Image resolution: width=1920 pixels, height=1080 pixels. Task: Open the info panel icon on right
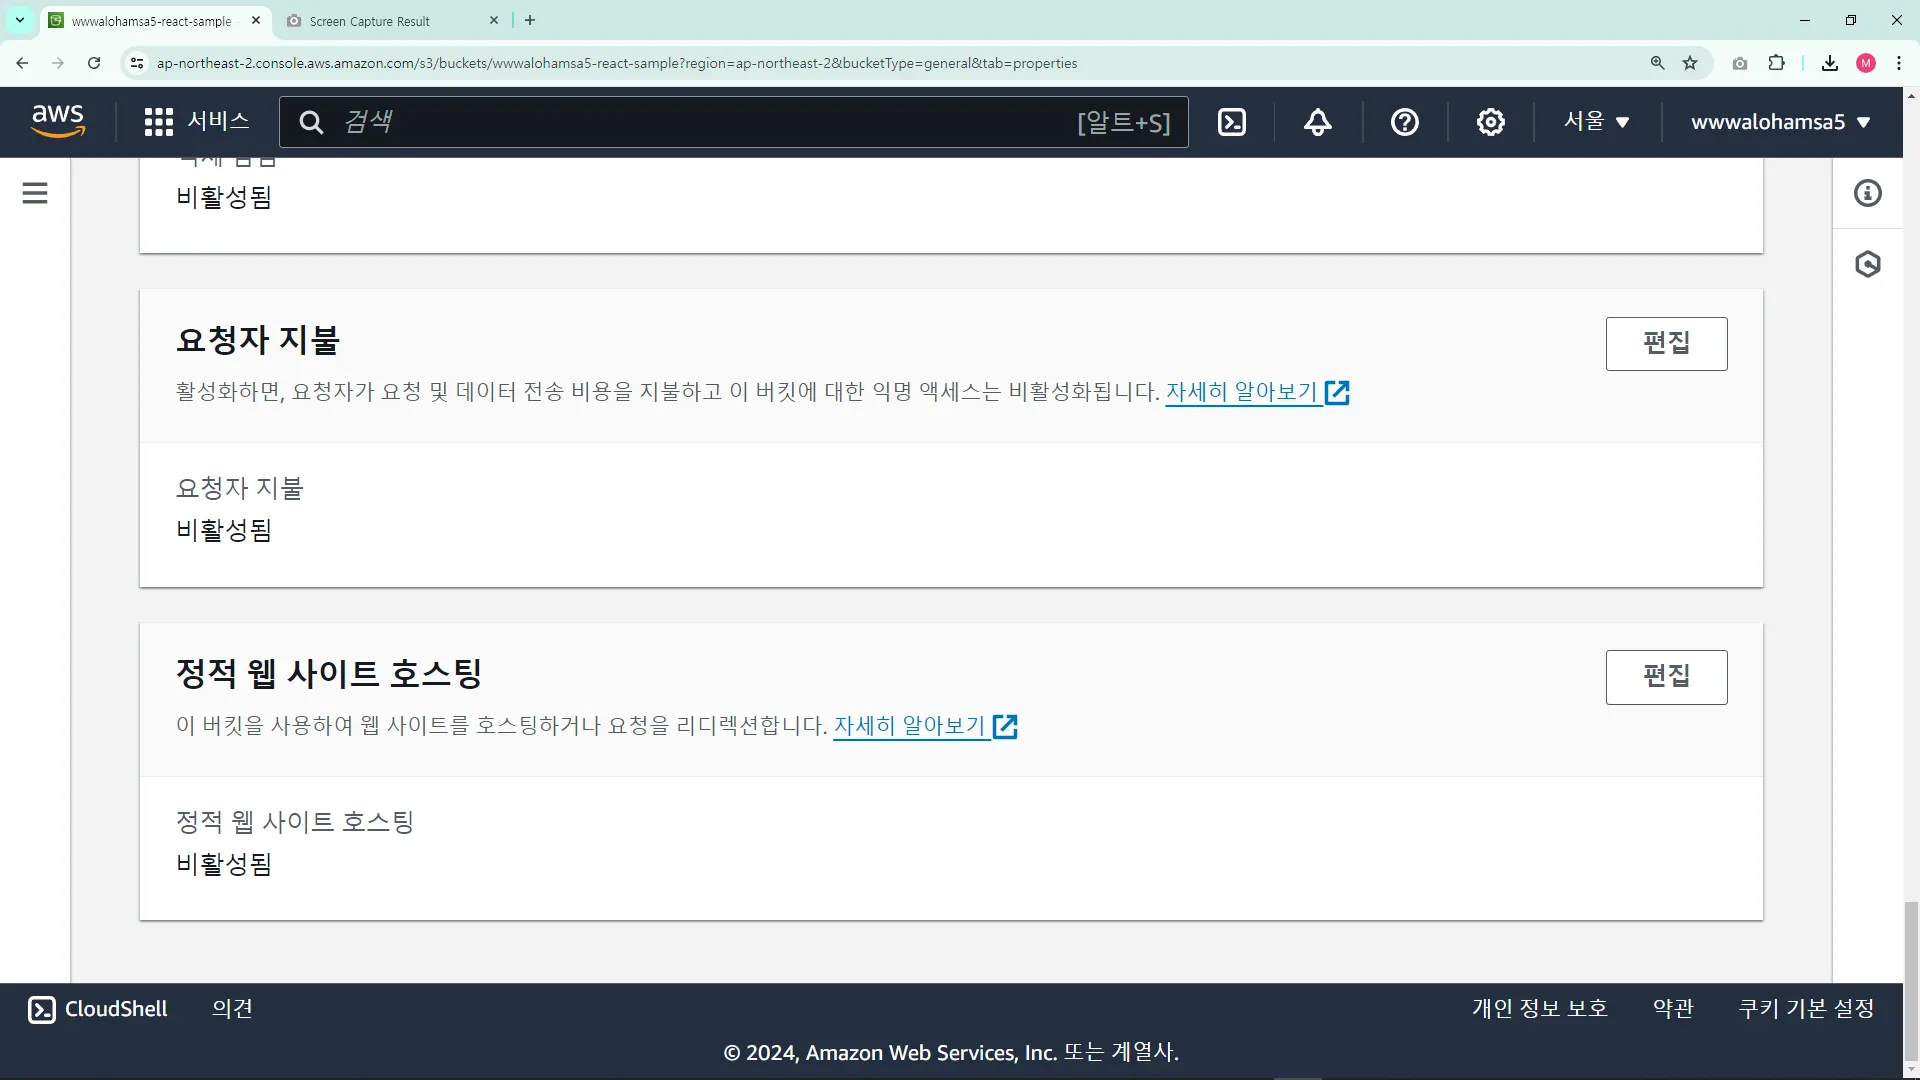[x=1867, y=193]
